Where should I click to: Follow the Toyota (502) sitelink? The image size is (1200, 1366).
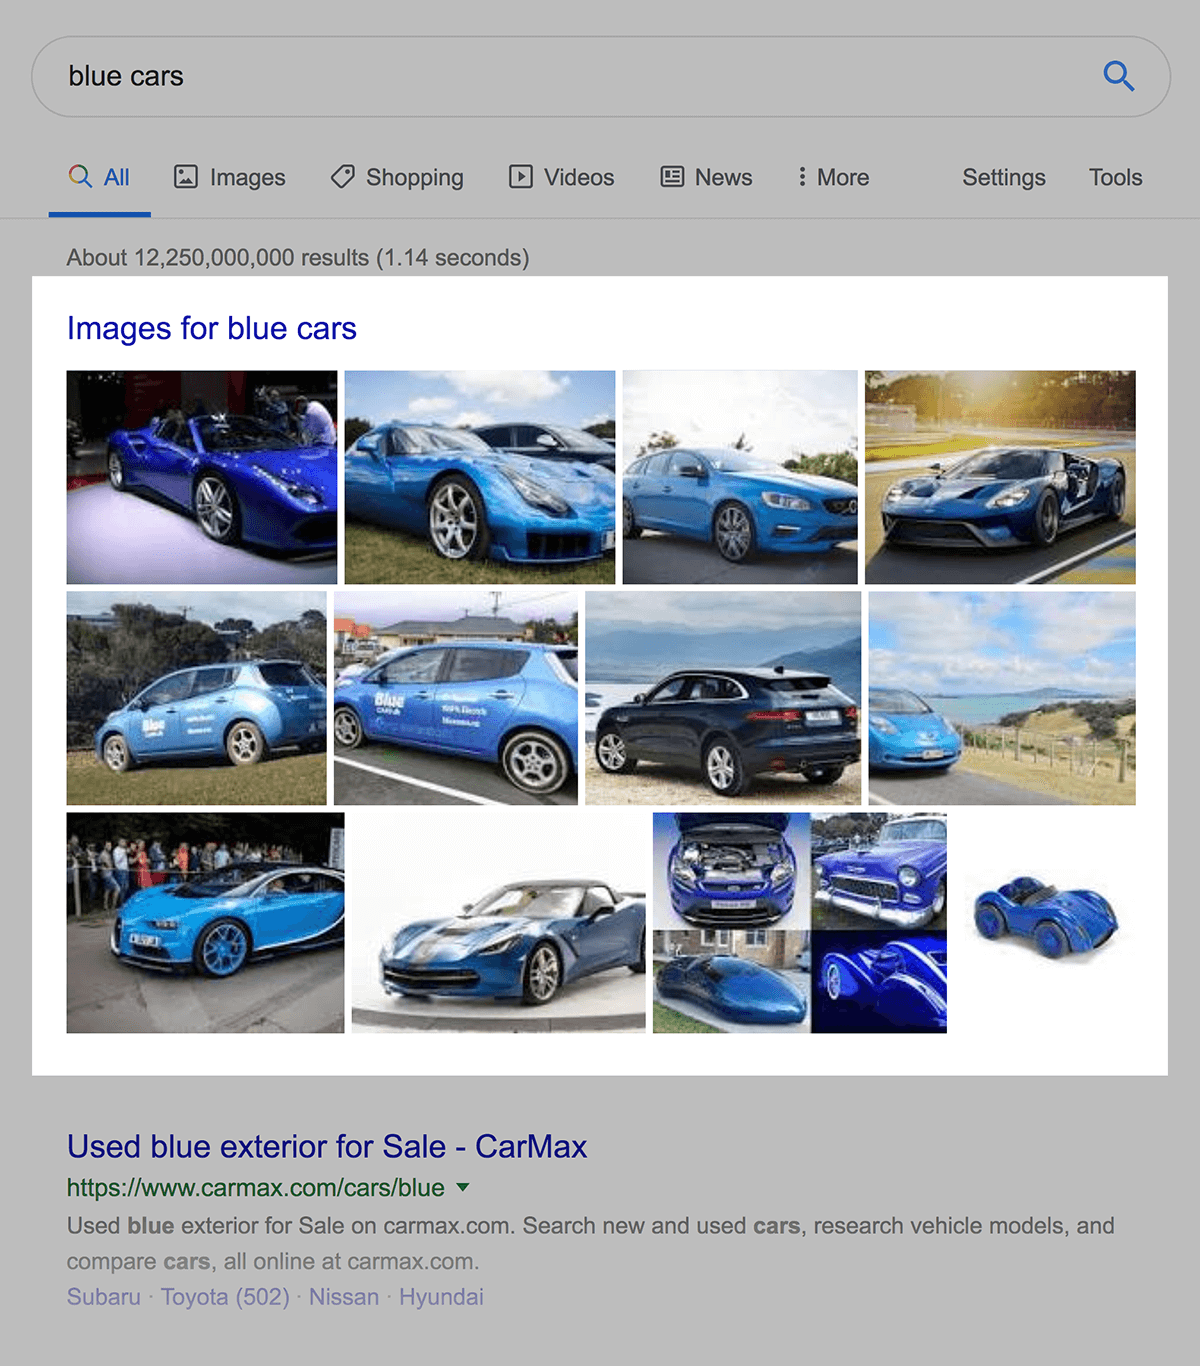[x=225, y=1297]
